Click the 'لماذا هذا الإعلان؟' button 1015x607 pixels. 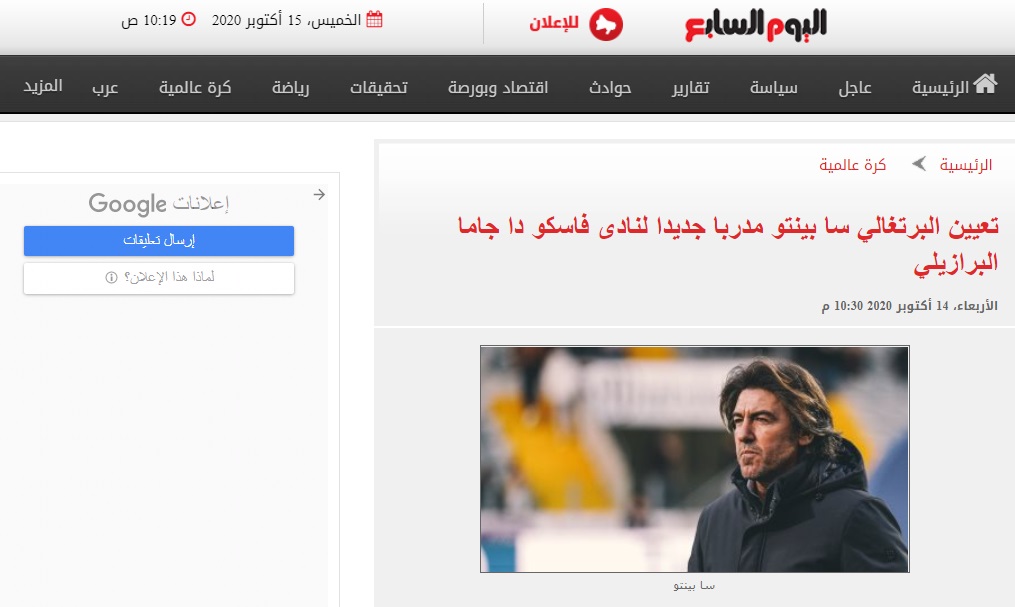point(159,278)
